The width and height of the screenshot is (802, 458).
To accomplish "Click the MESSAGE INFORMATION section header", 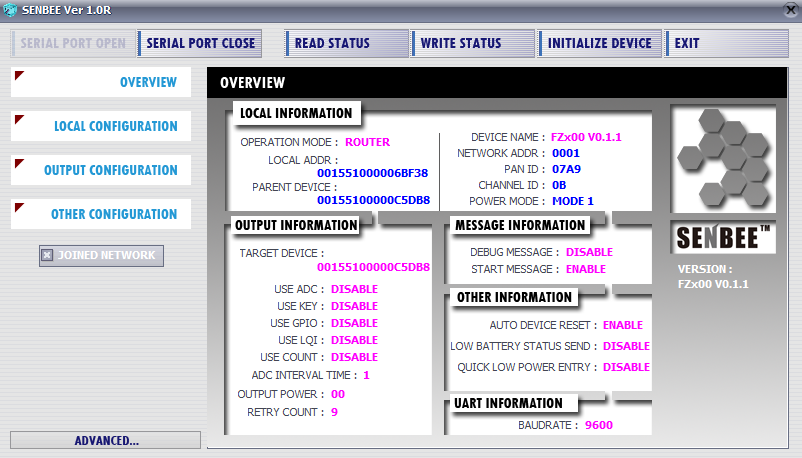I will pyautogui.click(x=520, y=225).
